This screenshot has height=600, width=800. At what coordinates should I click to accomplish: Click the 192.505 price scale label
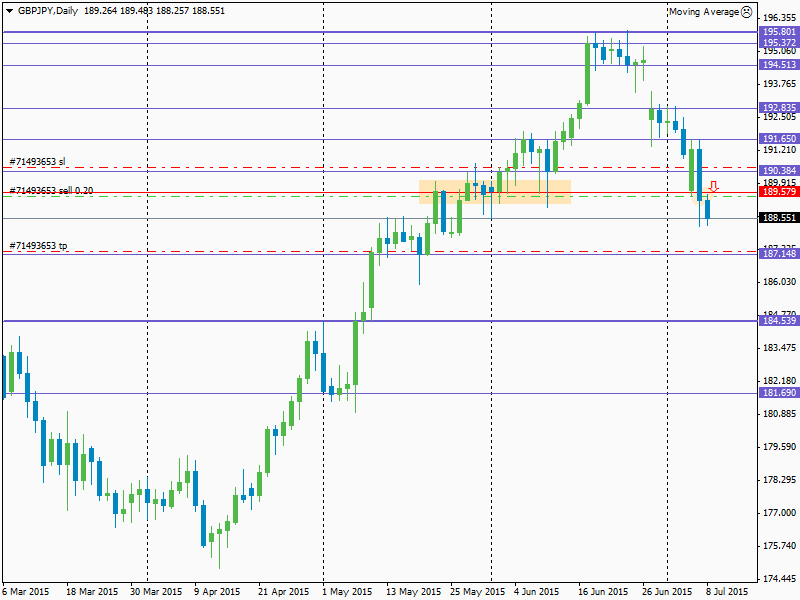(x=779, y=117)
